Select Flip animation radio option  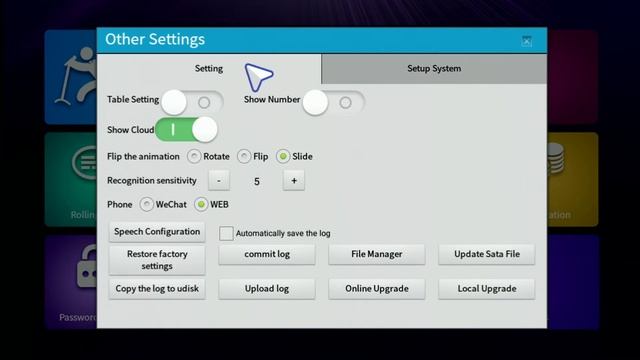click(244, 156)
